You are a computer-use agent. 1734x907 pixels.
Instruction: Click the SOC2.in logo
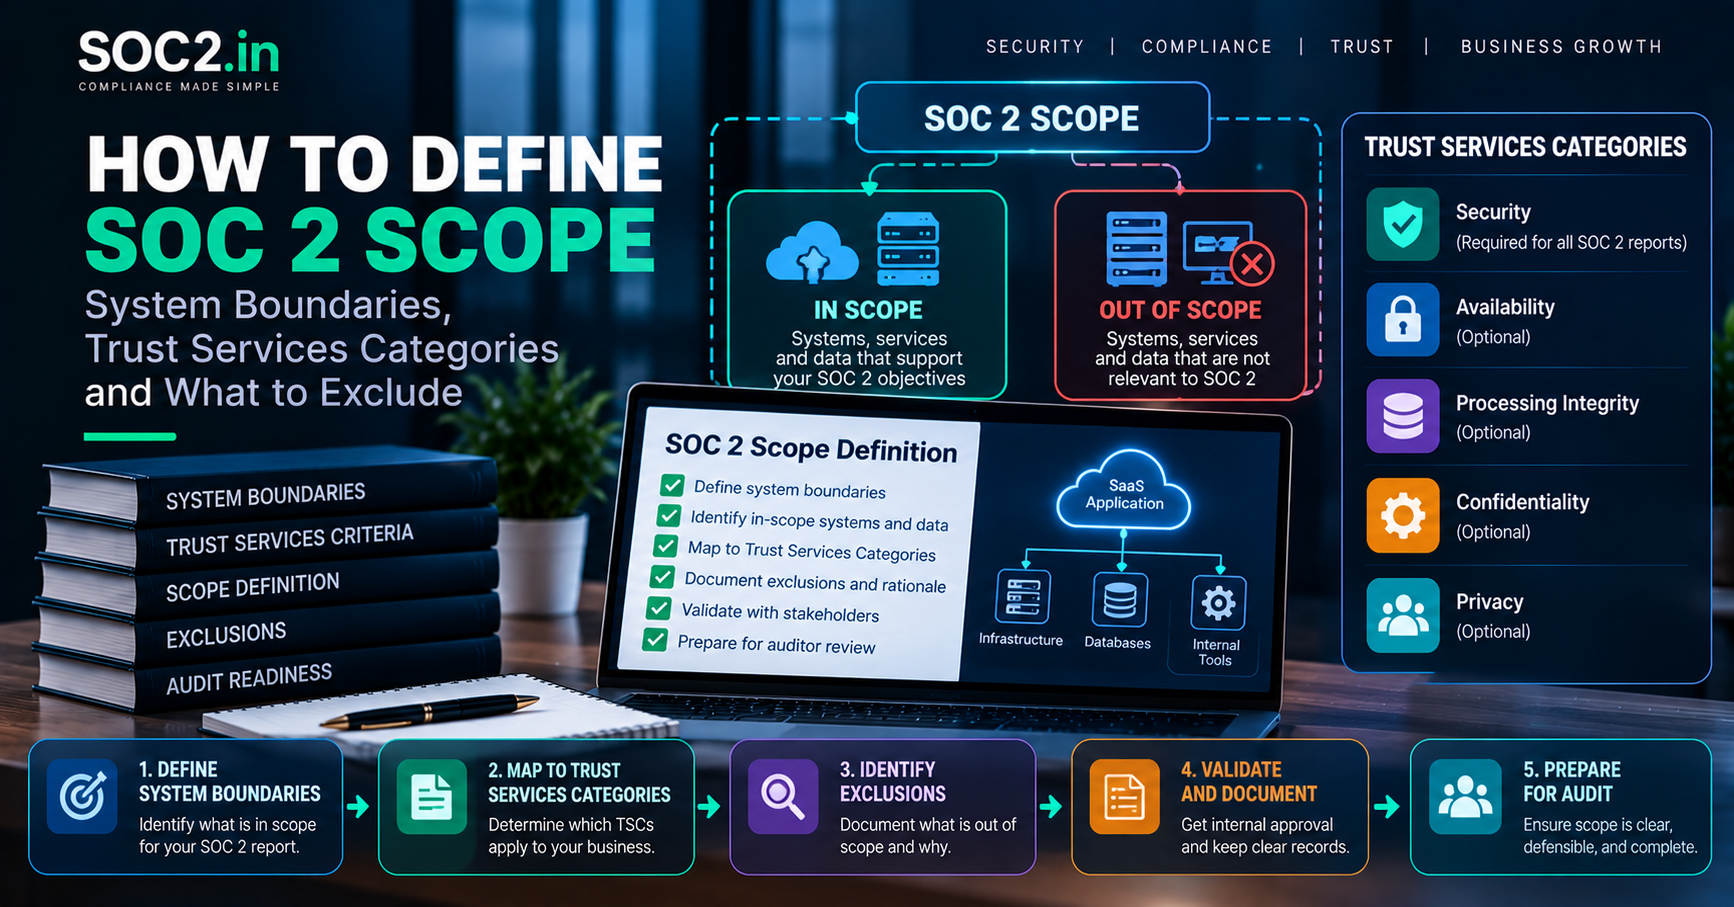[179, 60]
